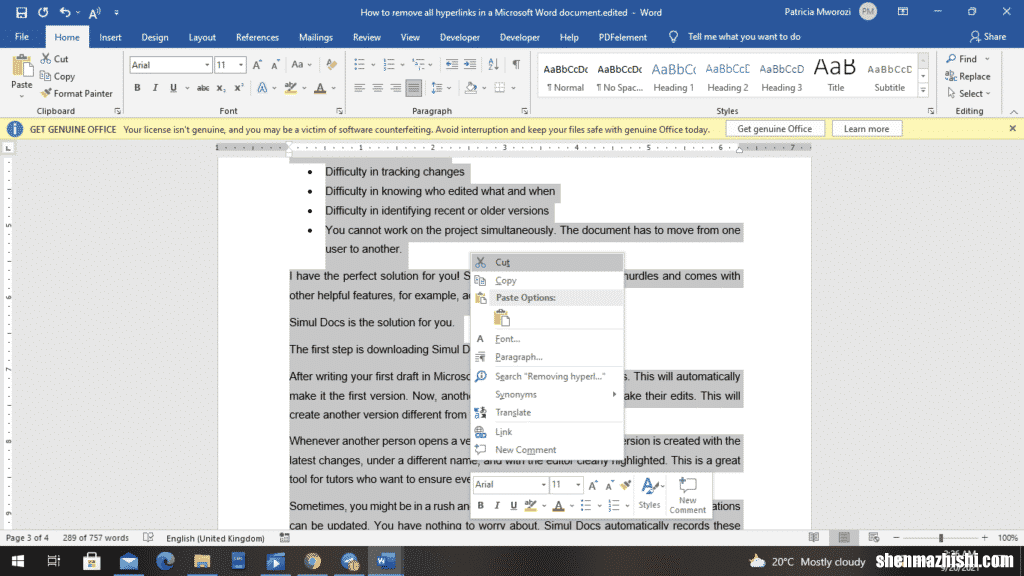Click the Clear All Formatting icon
This screenshot has width=1024, height=576.
332,65
